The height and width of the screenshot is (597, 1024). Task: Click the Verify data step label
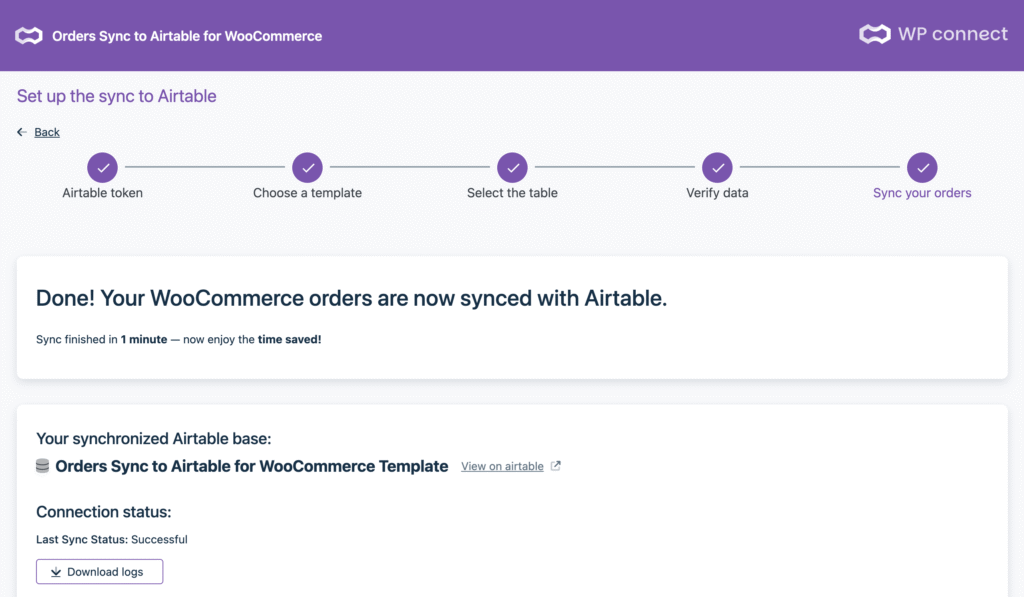pos(717,193)
